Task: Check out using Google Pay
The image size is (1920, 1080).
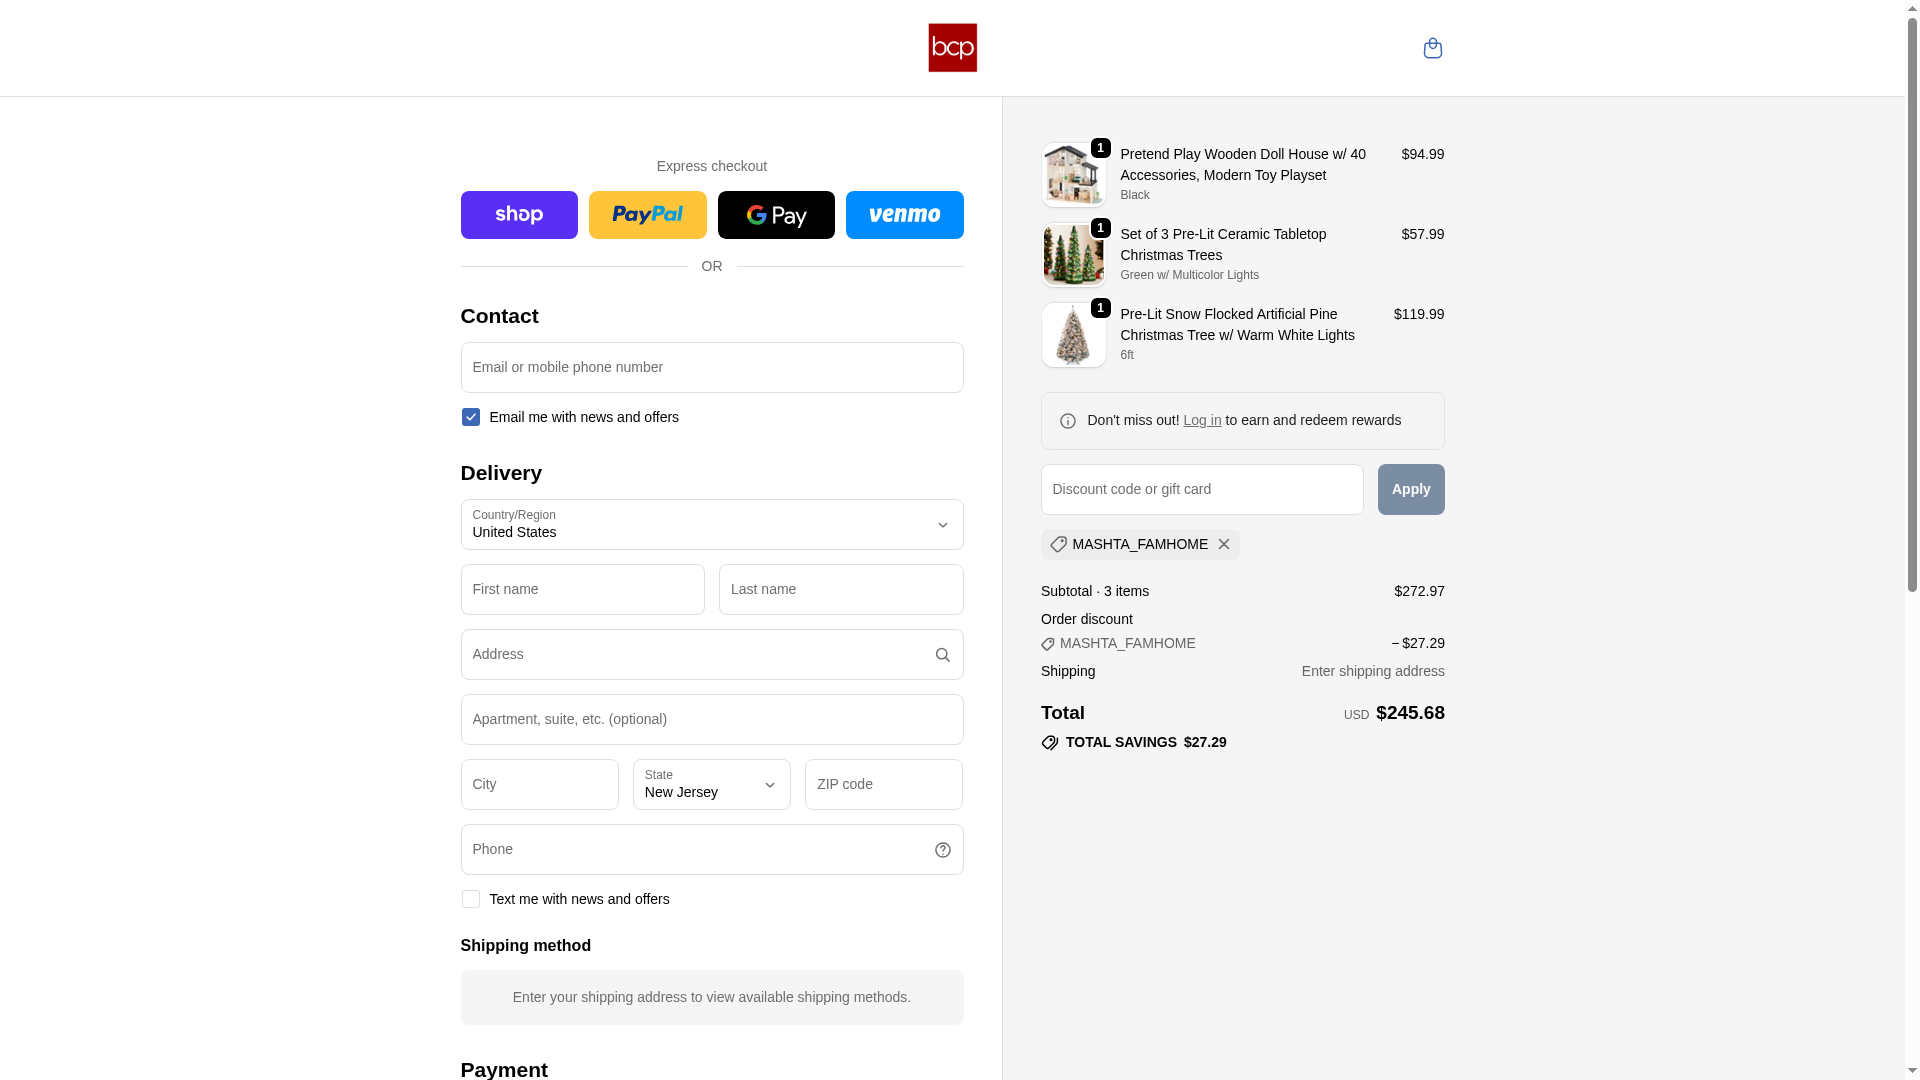Action: pyautogui.click(x=776, y=215)
